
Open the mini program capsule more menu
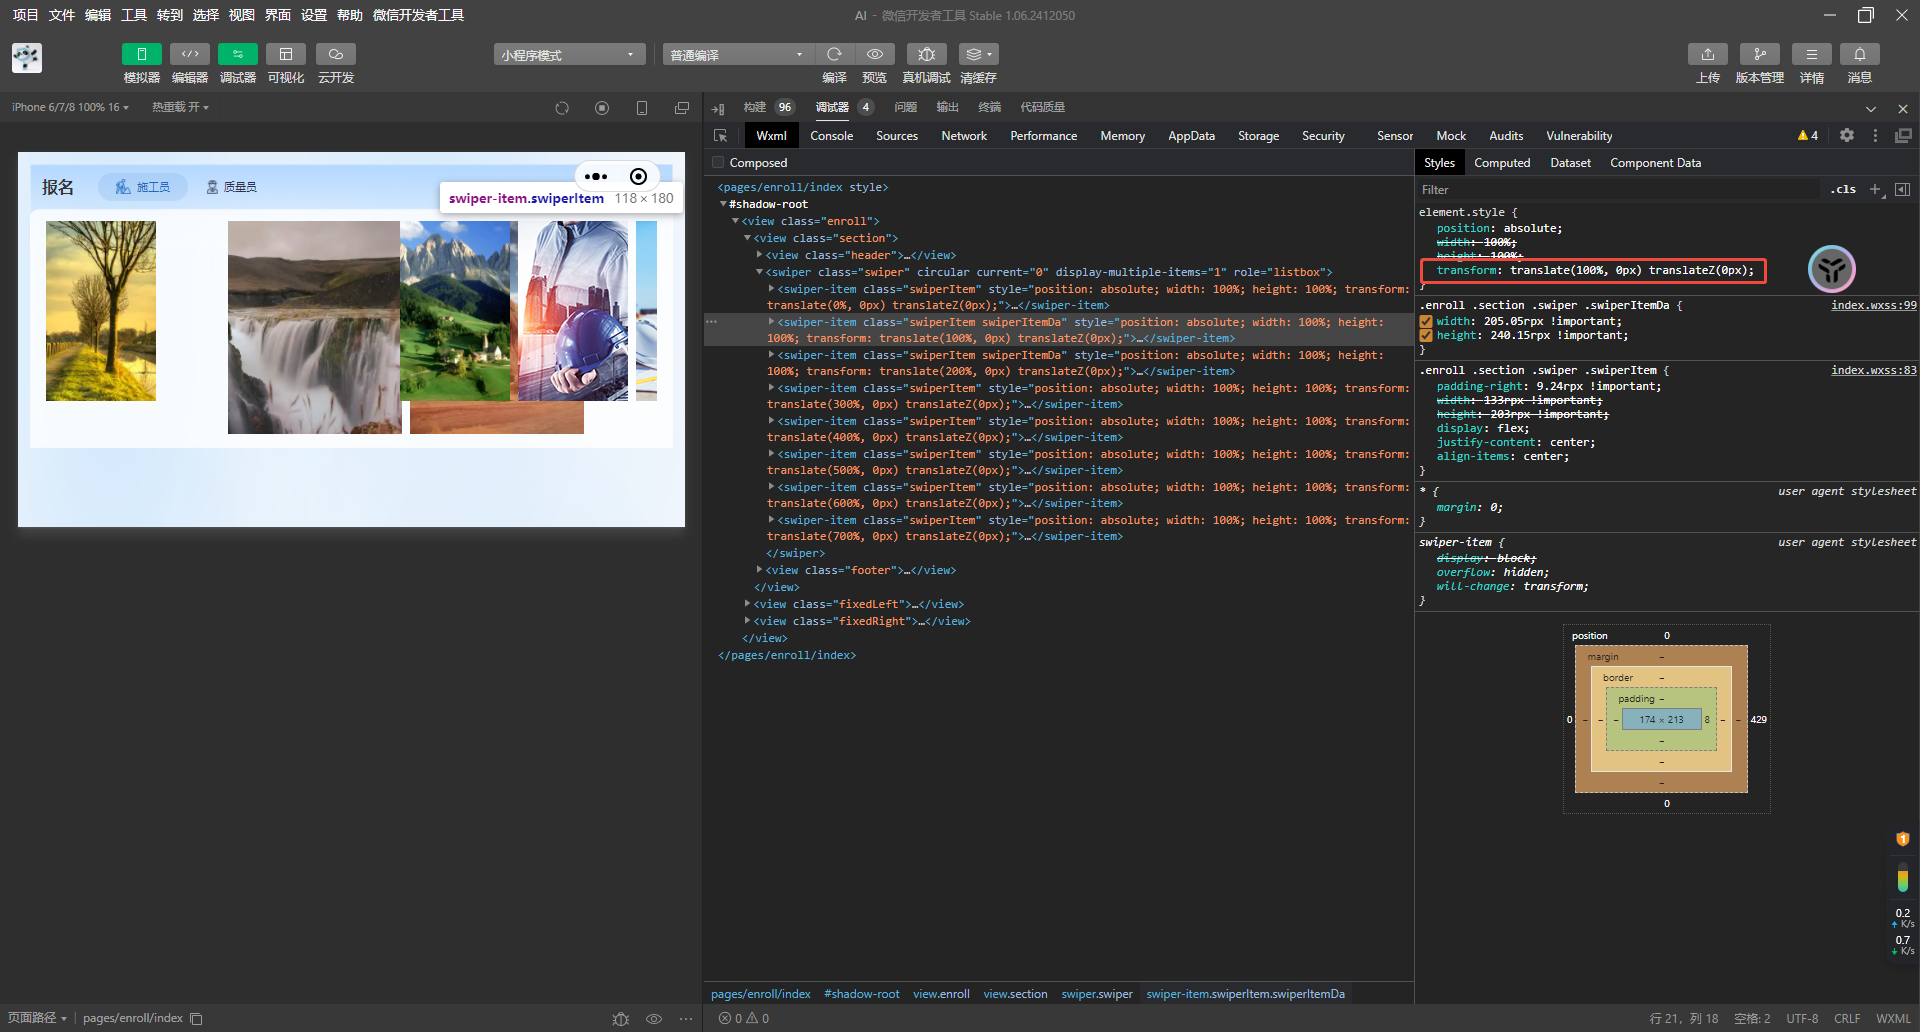[x=596, y=177]
